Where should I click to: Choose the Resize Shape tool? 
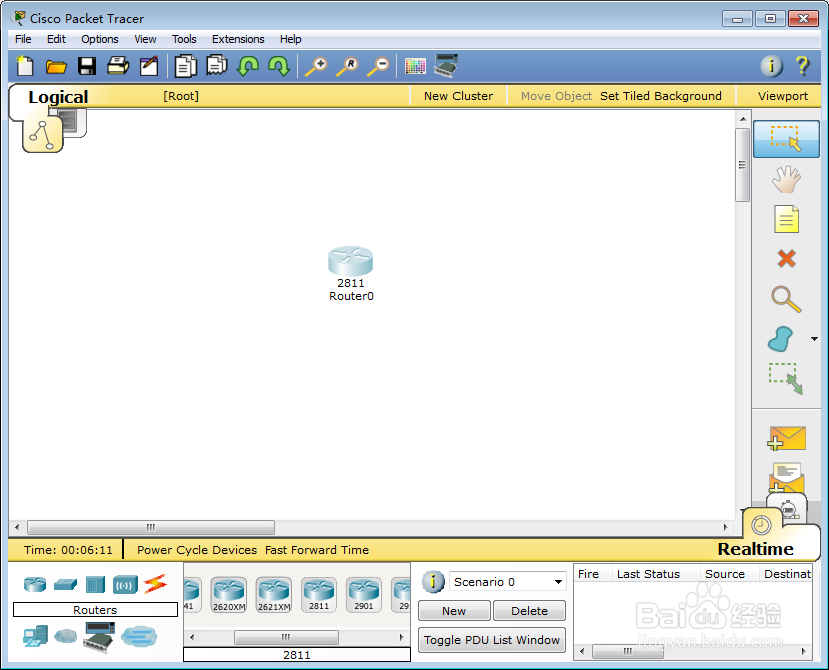coord(786,379)
